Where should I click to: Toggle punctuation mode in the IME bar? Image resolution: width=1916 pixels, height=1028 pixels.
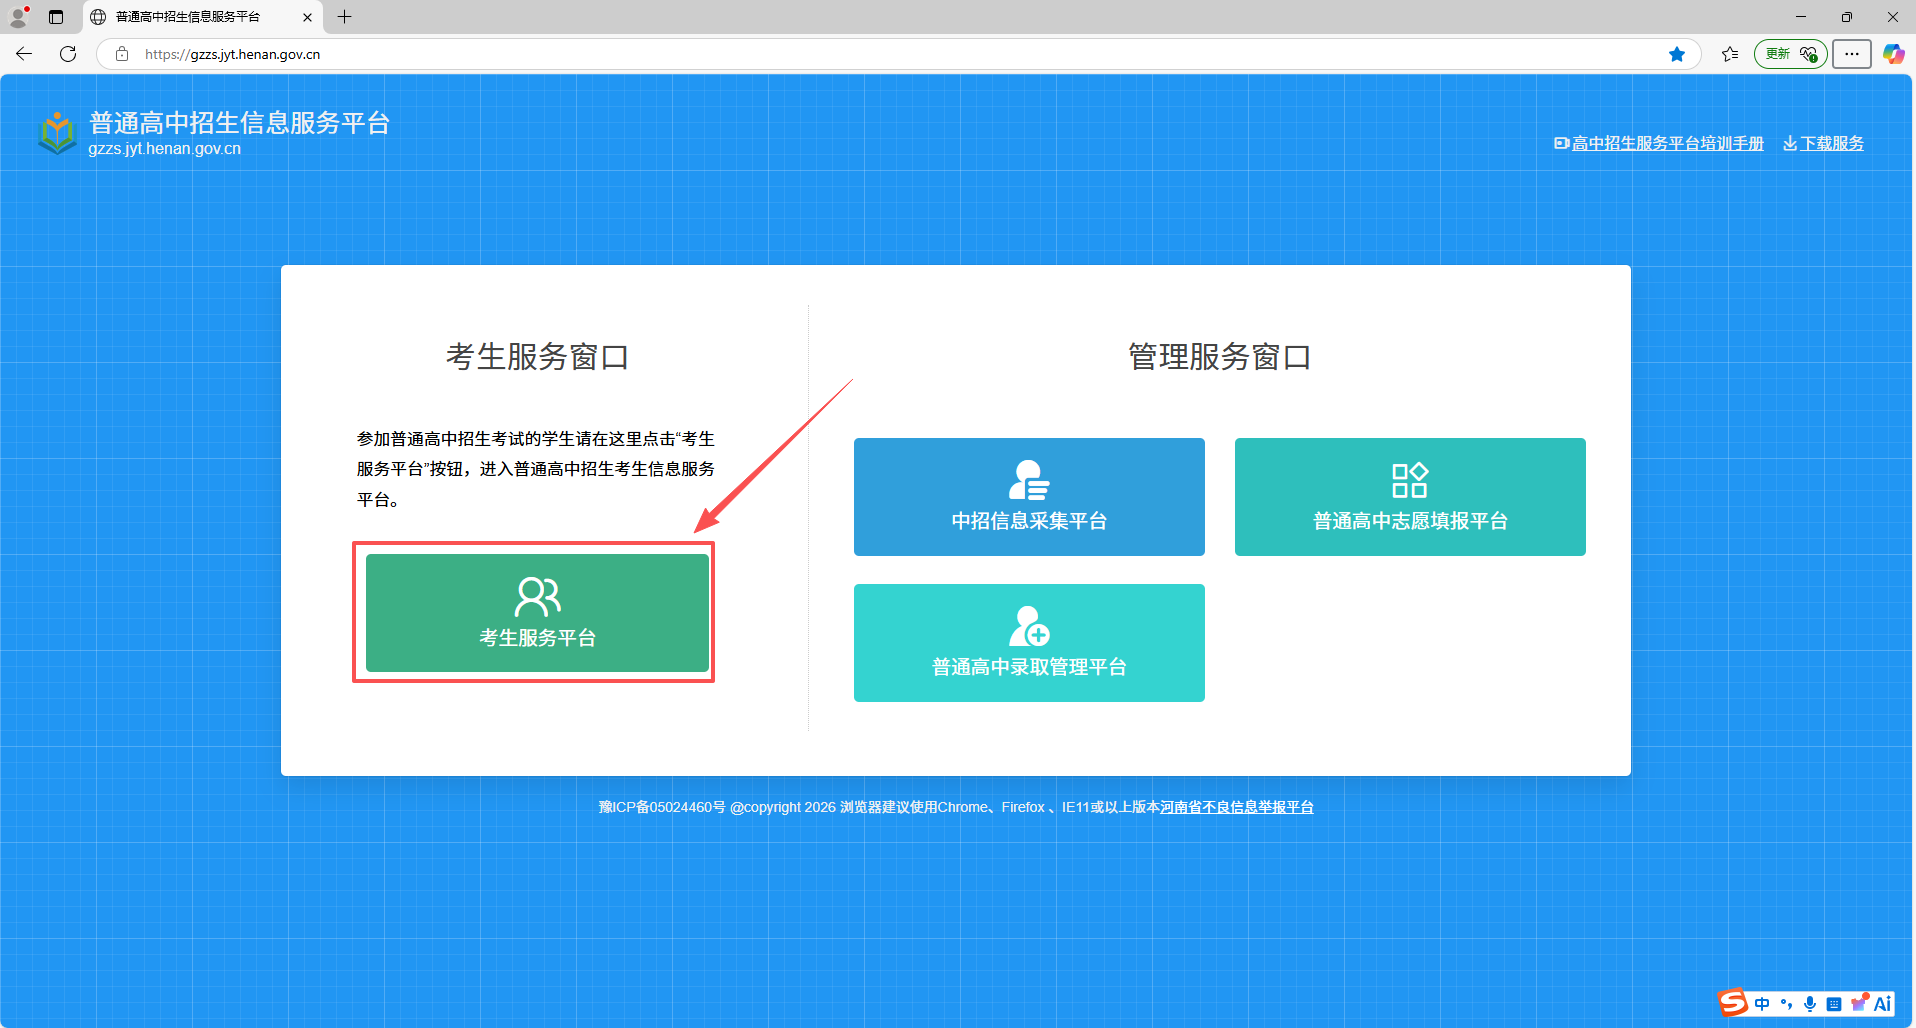click(x=1786, y=1004)
